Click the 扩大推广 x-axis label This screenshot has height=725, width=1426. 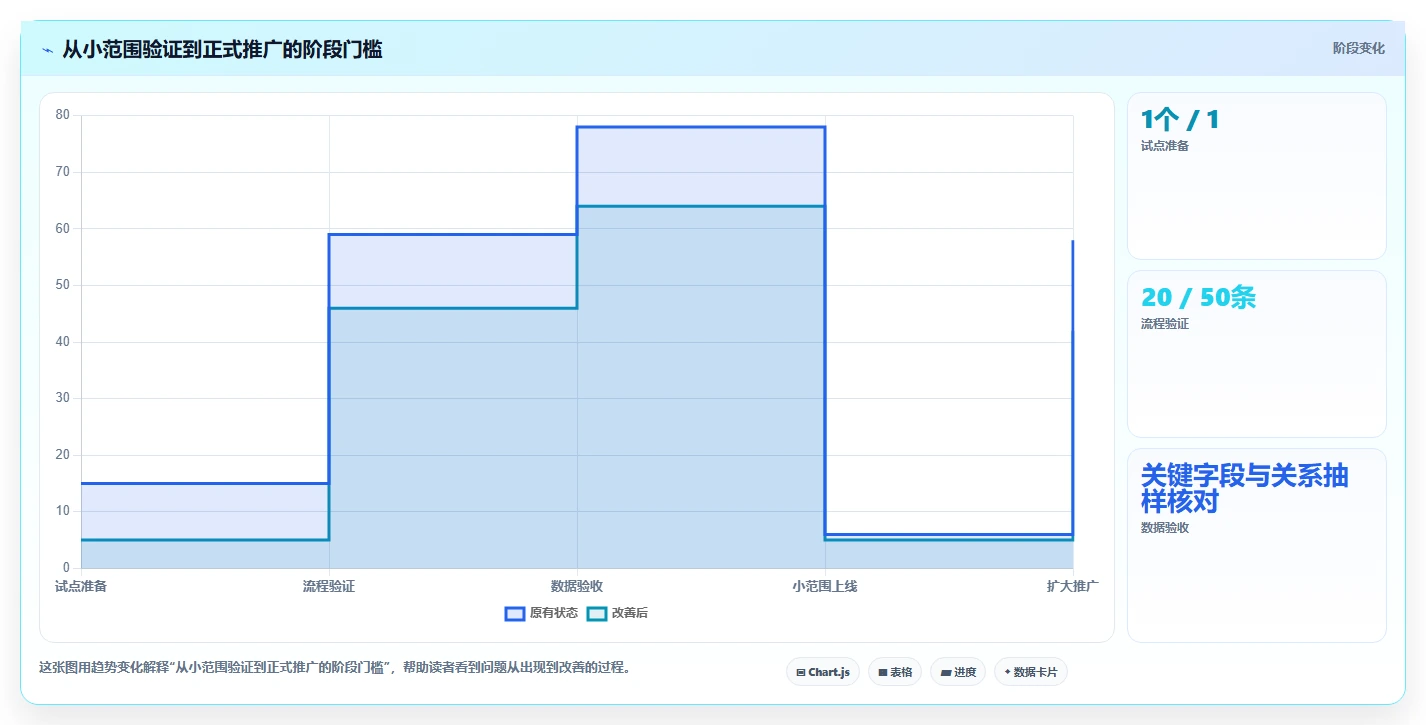[1073, 586]
